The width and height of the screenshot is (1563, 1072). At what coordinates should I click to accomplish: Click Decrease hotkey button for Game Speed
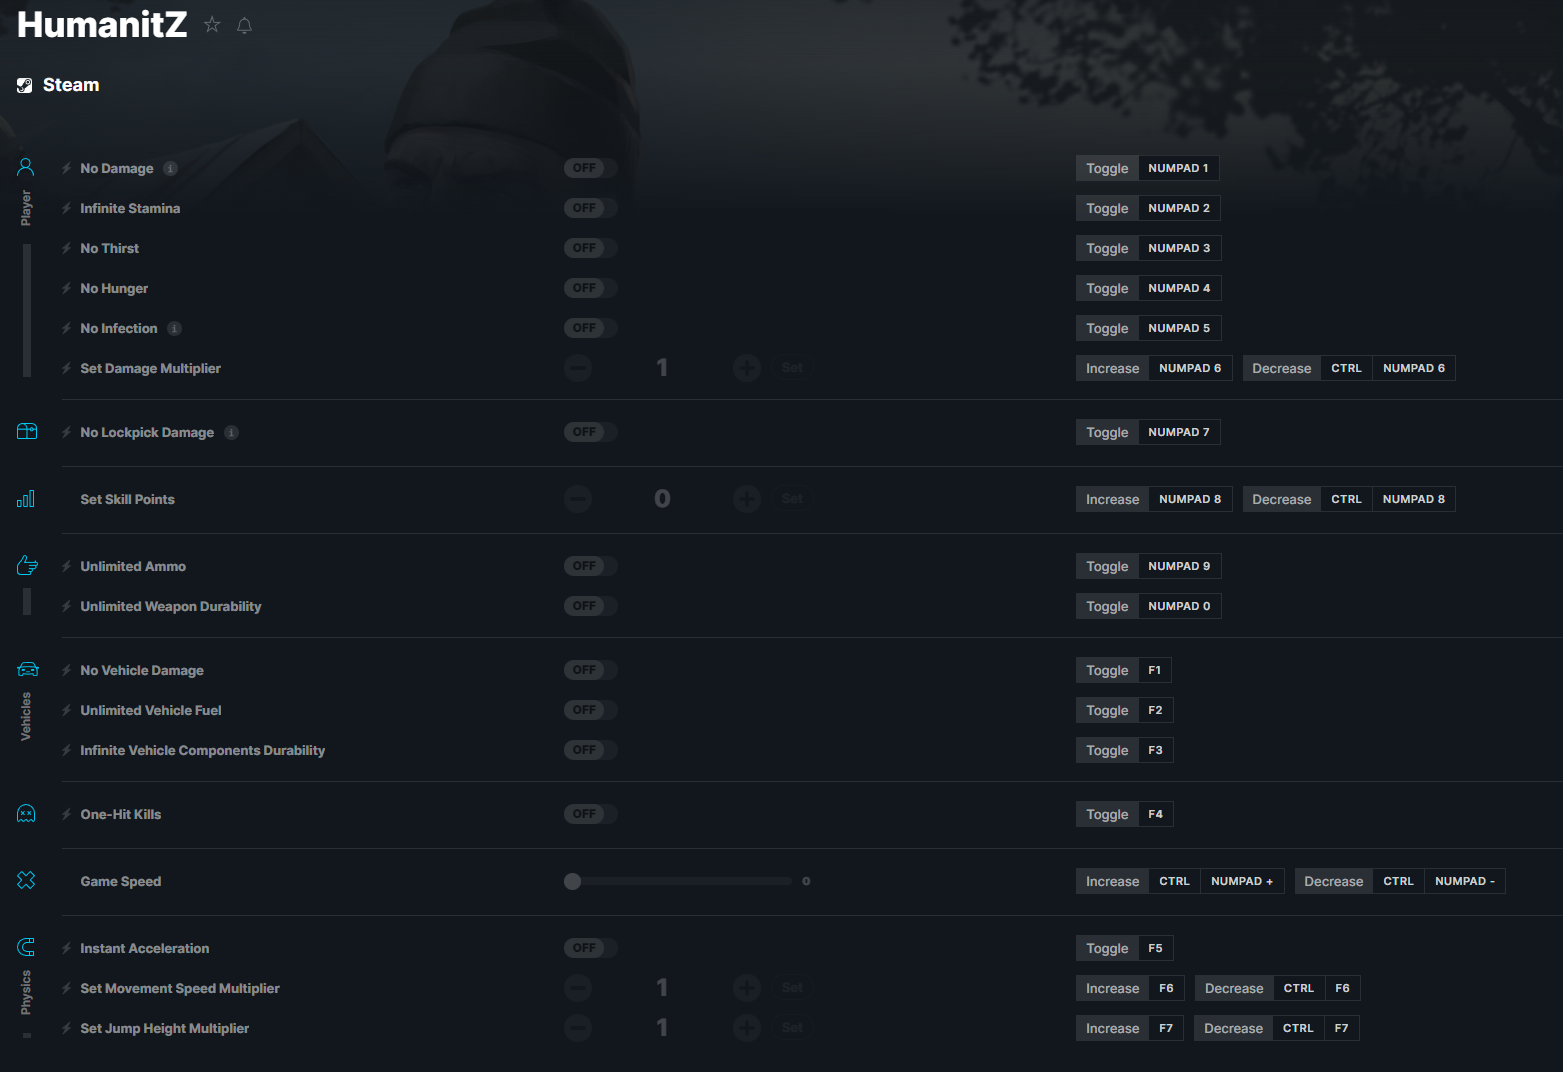coord(1333,881)
